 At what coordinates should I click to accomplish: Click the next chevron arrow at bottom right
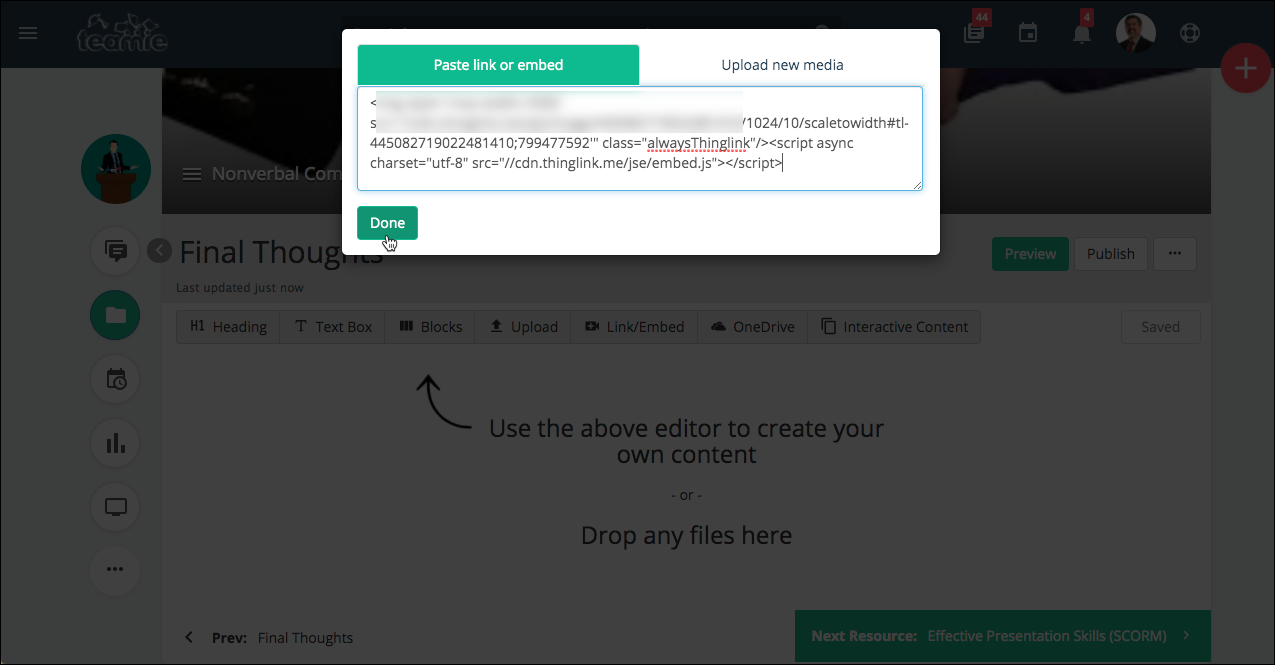pyautogui.click(x=1186, y=636)
